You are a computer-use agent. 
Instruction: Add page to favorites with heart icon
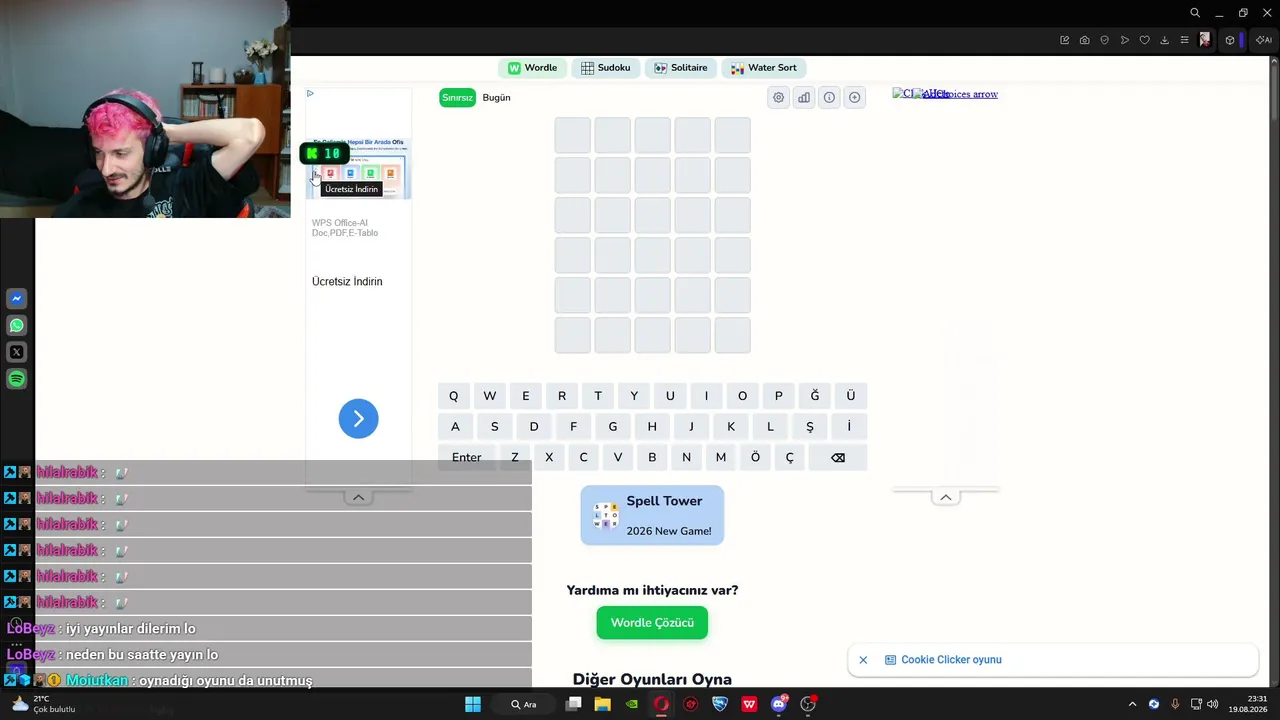click(x=1145, y=40)
